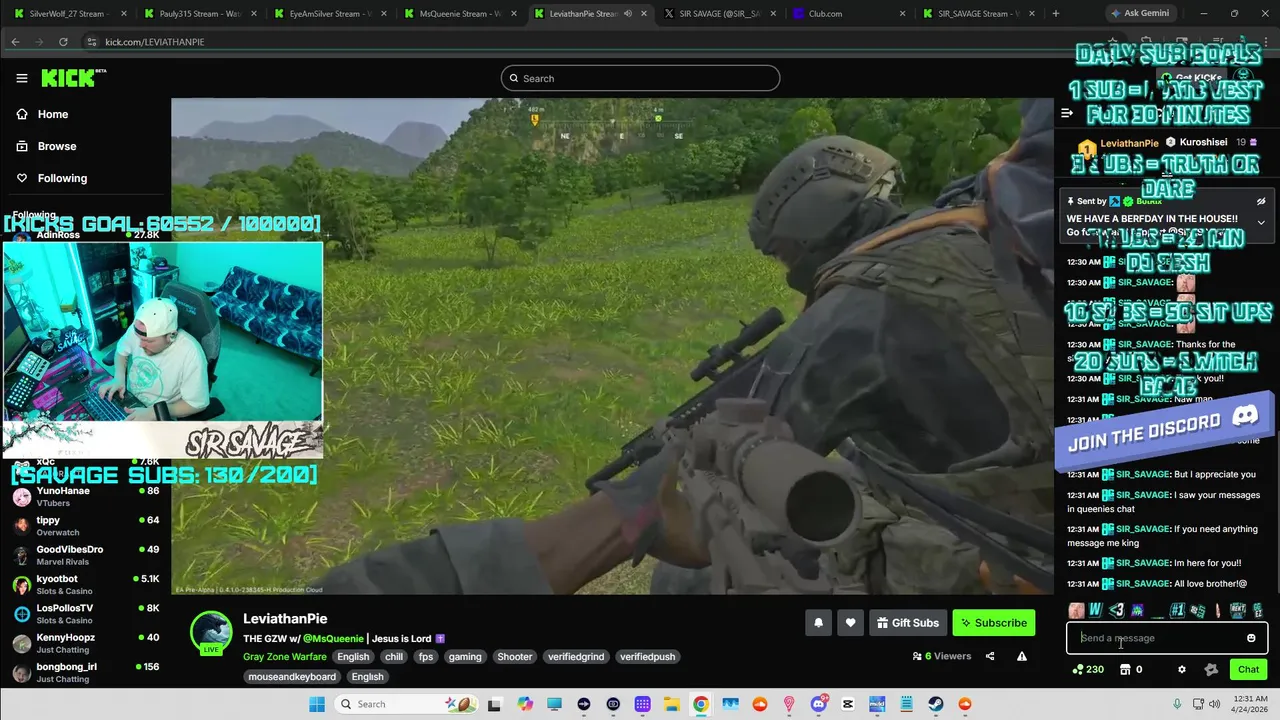The height and width of the screenshot is (720, 1280).
Task: Open tippy channel in sidebar
Action: [x=85, y=526]
